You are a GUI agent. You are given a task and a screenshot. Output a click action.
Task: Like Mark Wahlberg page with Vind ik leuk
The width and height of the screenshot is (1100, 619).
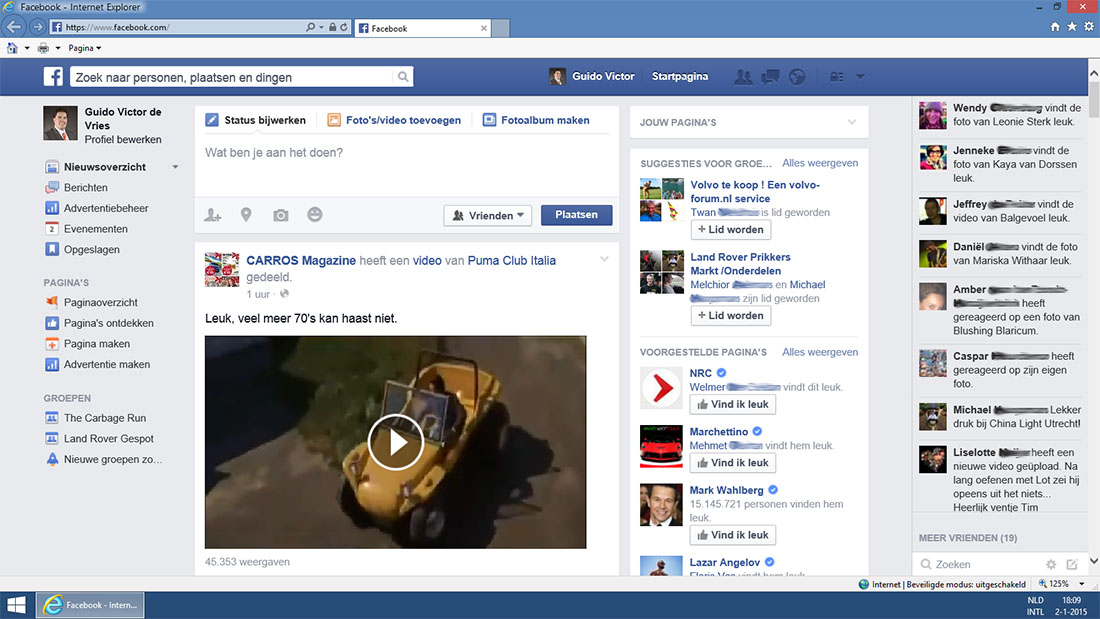(x=732, y=535)
